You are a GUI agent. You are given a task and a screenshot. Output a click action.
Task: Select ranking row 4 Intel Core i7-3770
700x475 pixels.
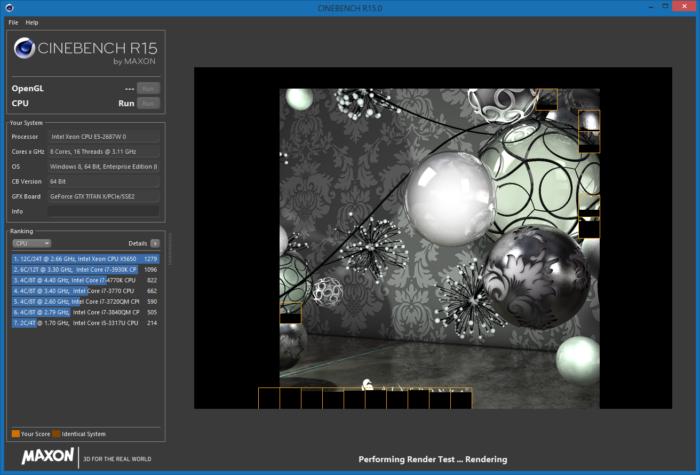pyautogui.click(x=85, y=291)
